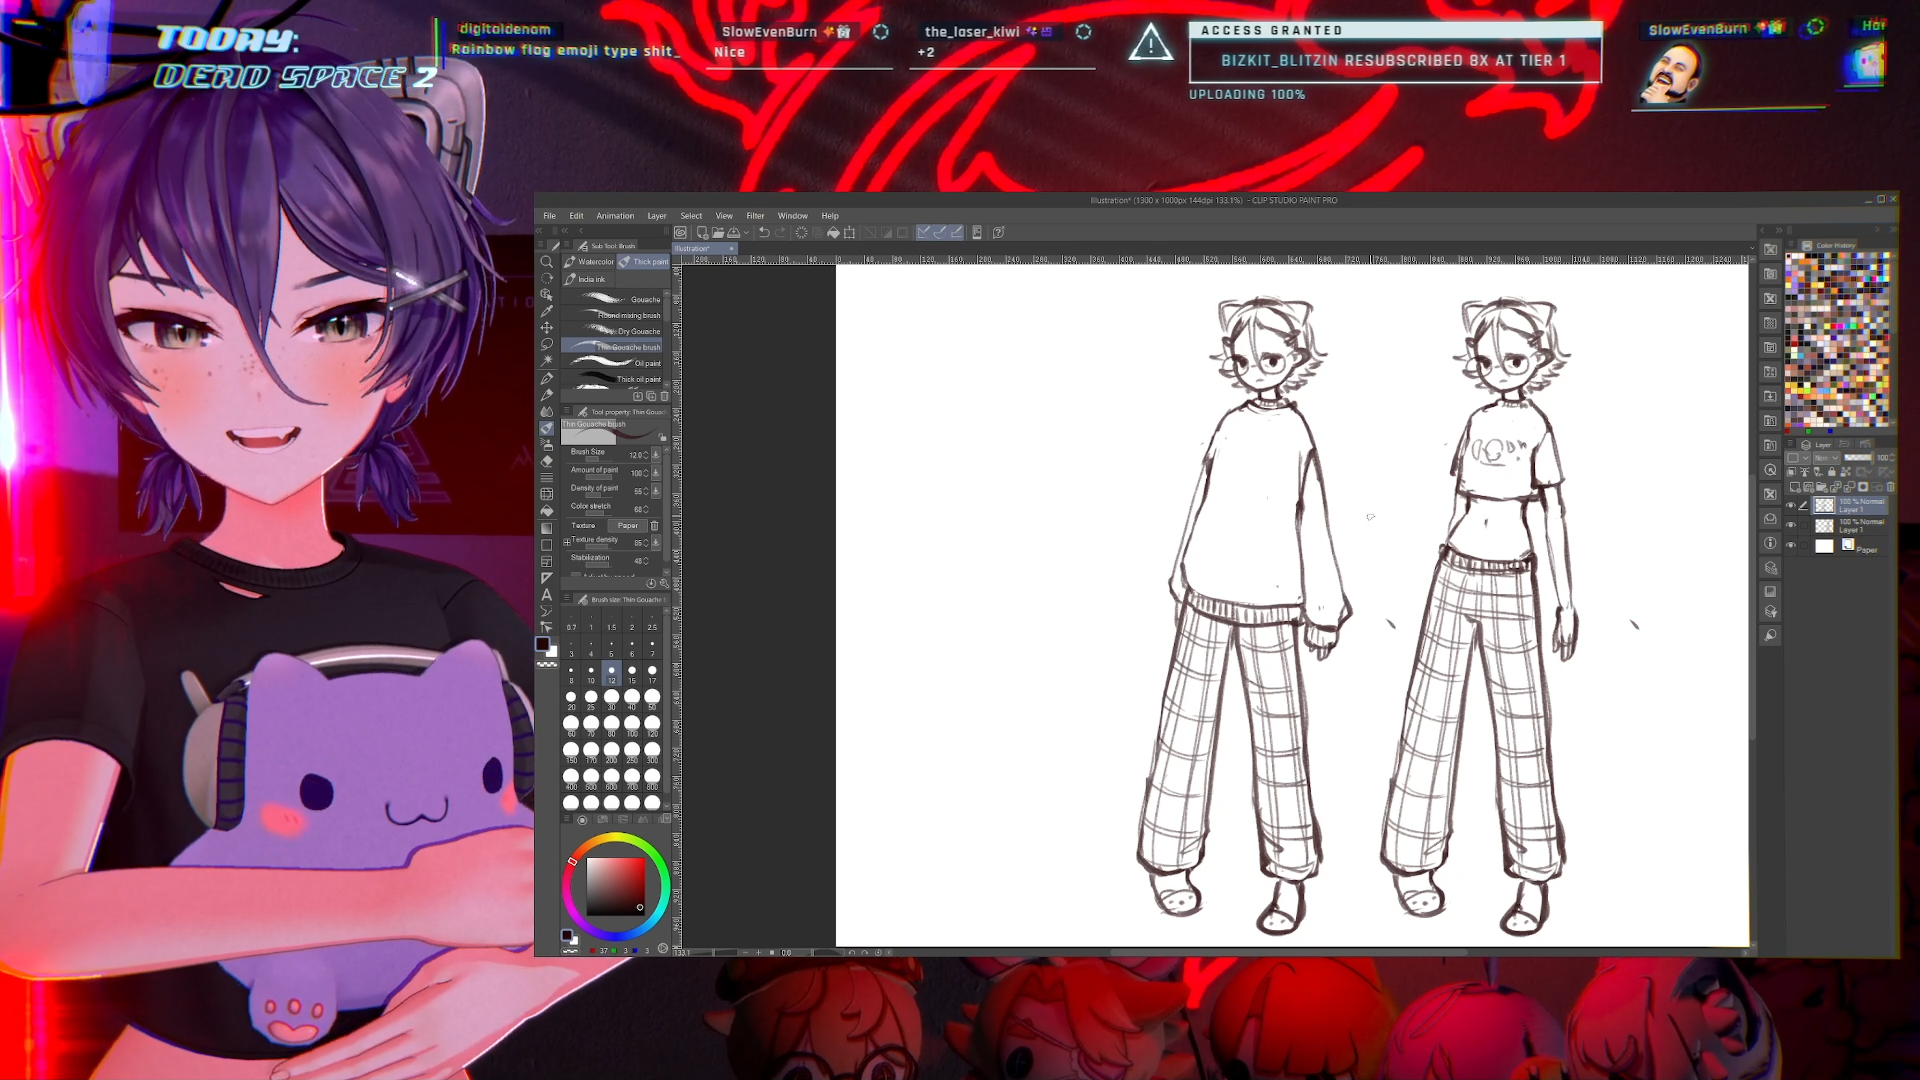Toggle visibility of the second layer
This screenshot has width=1920, height=1080.
click(1791, 525)
